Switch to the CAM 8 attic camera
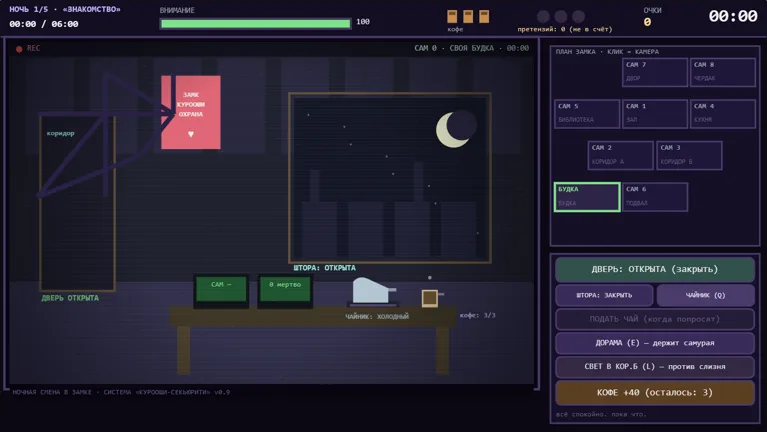Image resolution: width=767 pixels, height=432 pixels. (722, 72)
